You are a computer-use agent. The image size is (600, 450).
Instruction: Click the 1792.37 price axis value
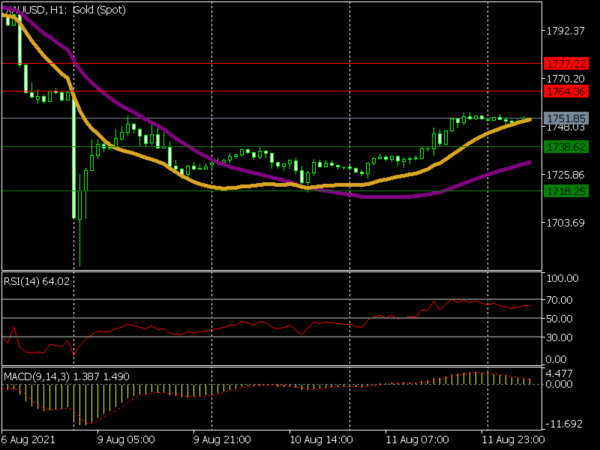point(565,30)
